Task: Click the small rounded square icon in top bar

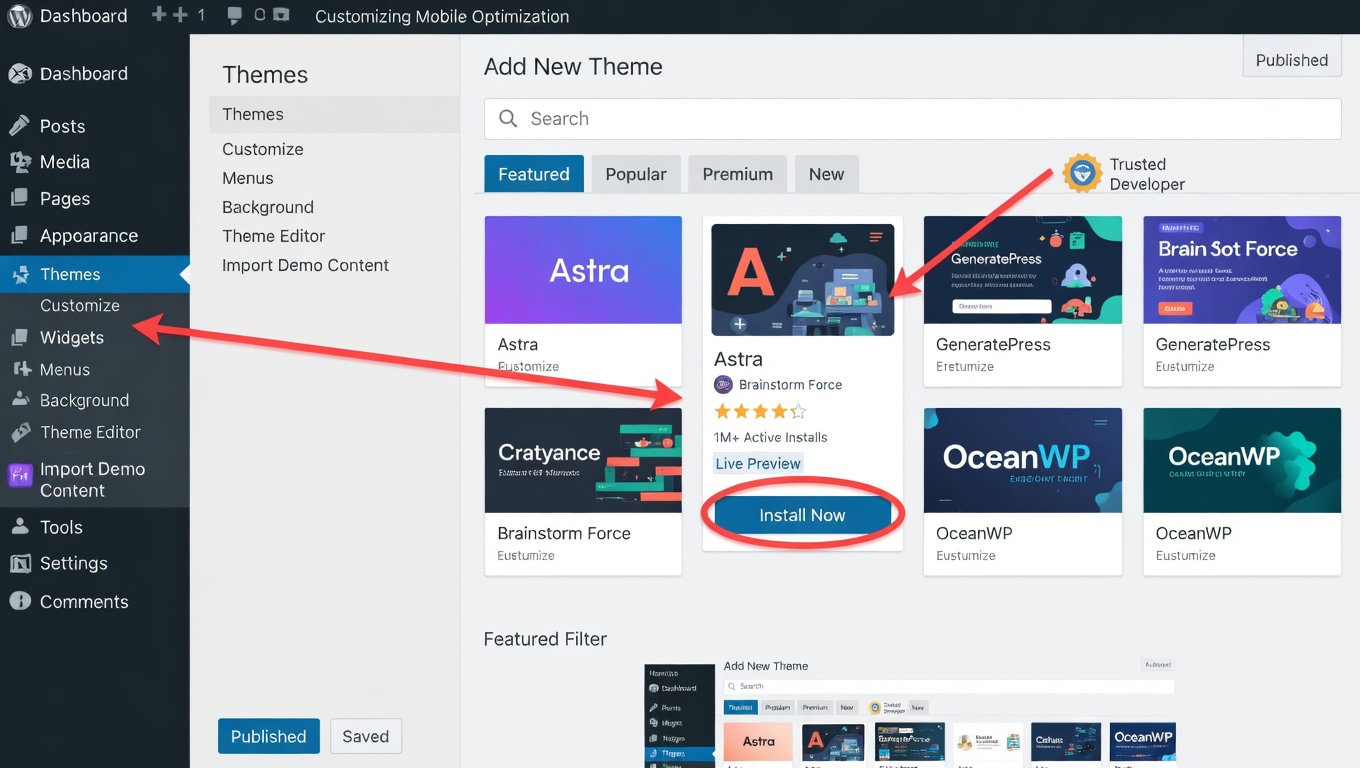Action: [x=260, y=15]
